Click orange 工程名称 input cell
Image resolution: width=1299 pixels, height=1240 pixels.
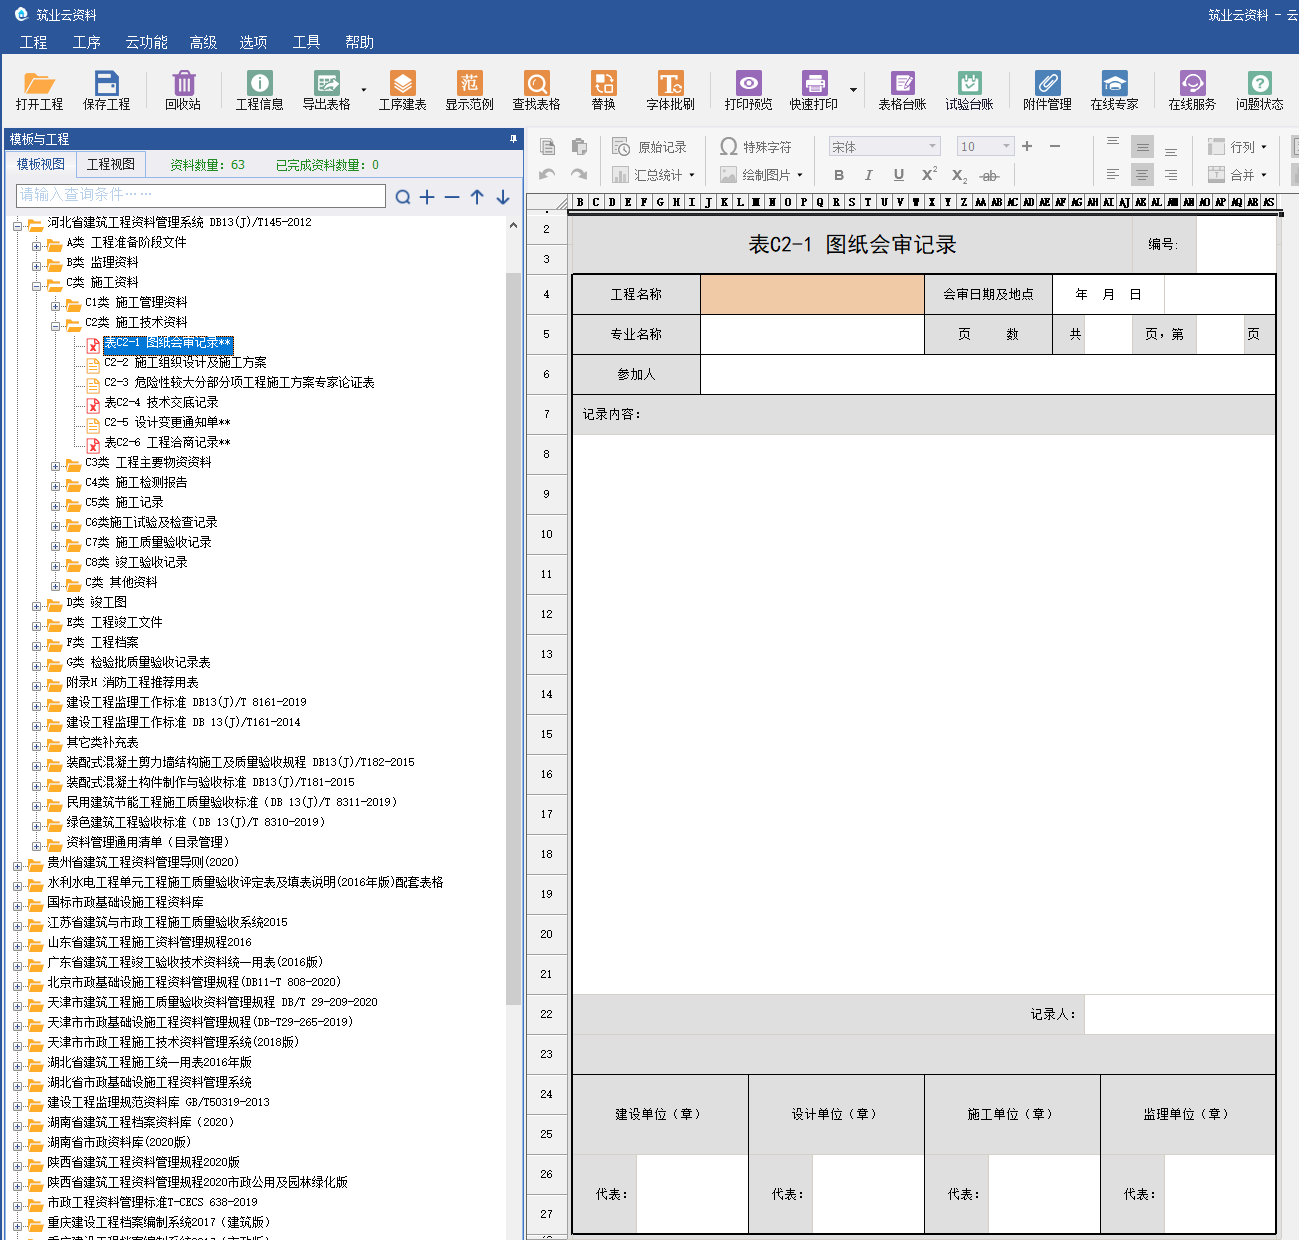coord(812,294)
